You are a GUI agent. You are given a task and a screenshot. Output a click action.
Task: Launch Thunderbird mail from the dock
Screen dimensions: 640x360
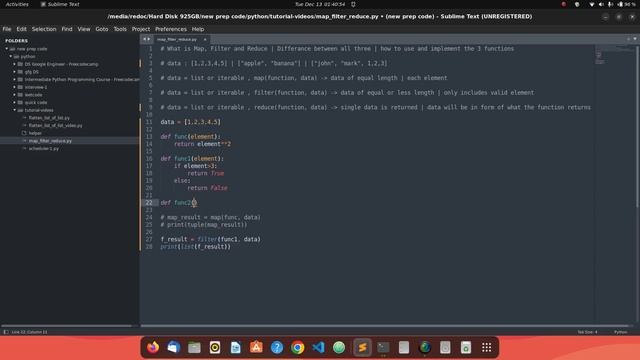coord(174,347)
